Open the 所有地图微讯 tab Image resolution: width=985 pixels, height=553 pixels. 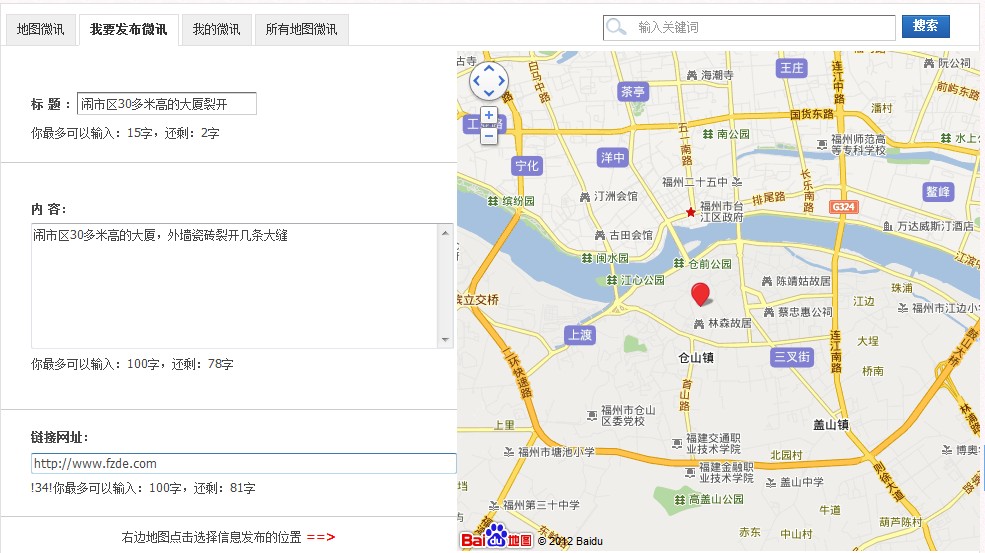(x=302, y=30)
